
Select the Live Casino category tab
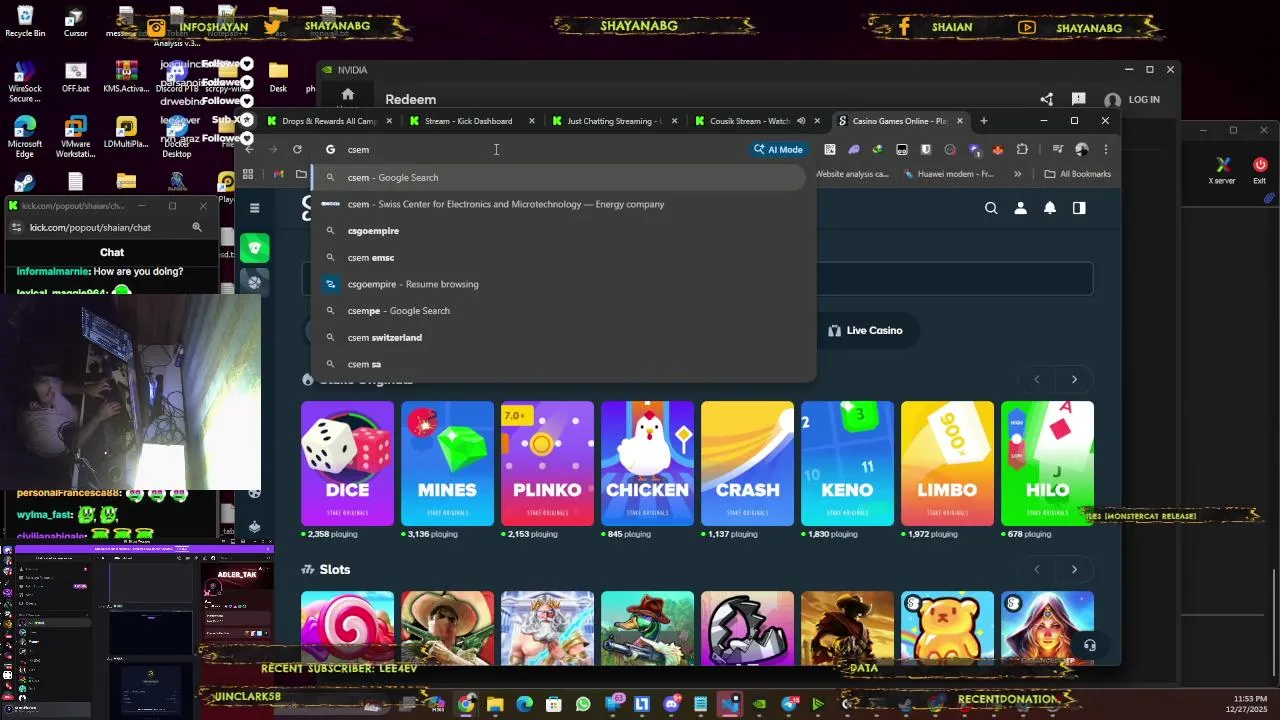(865, 330)
